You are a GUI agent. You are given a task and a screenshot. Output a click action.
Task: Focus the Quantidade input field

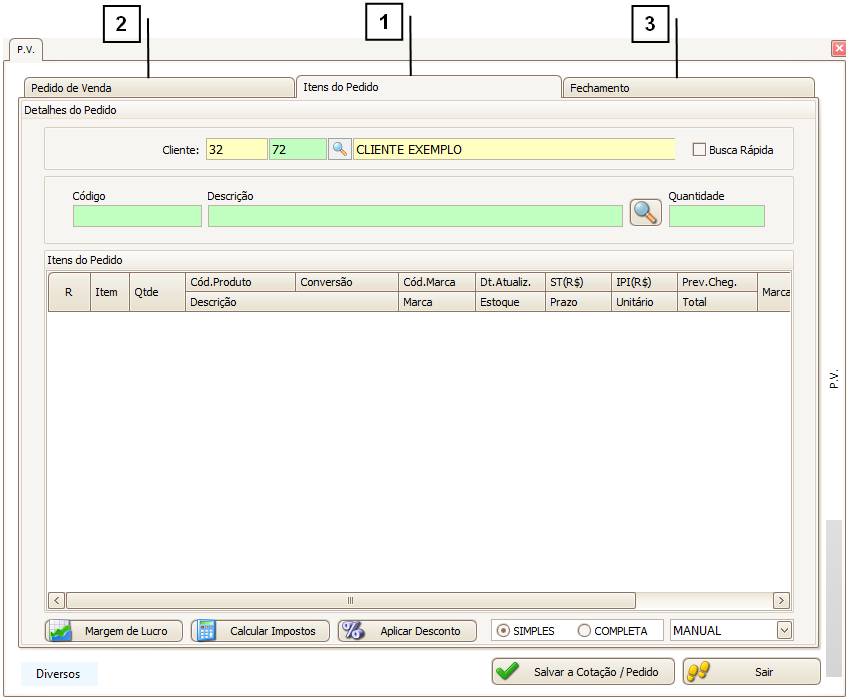click(x=716, y=216)
